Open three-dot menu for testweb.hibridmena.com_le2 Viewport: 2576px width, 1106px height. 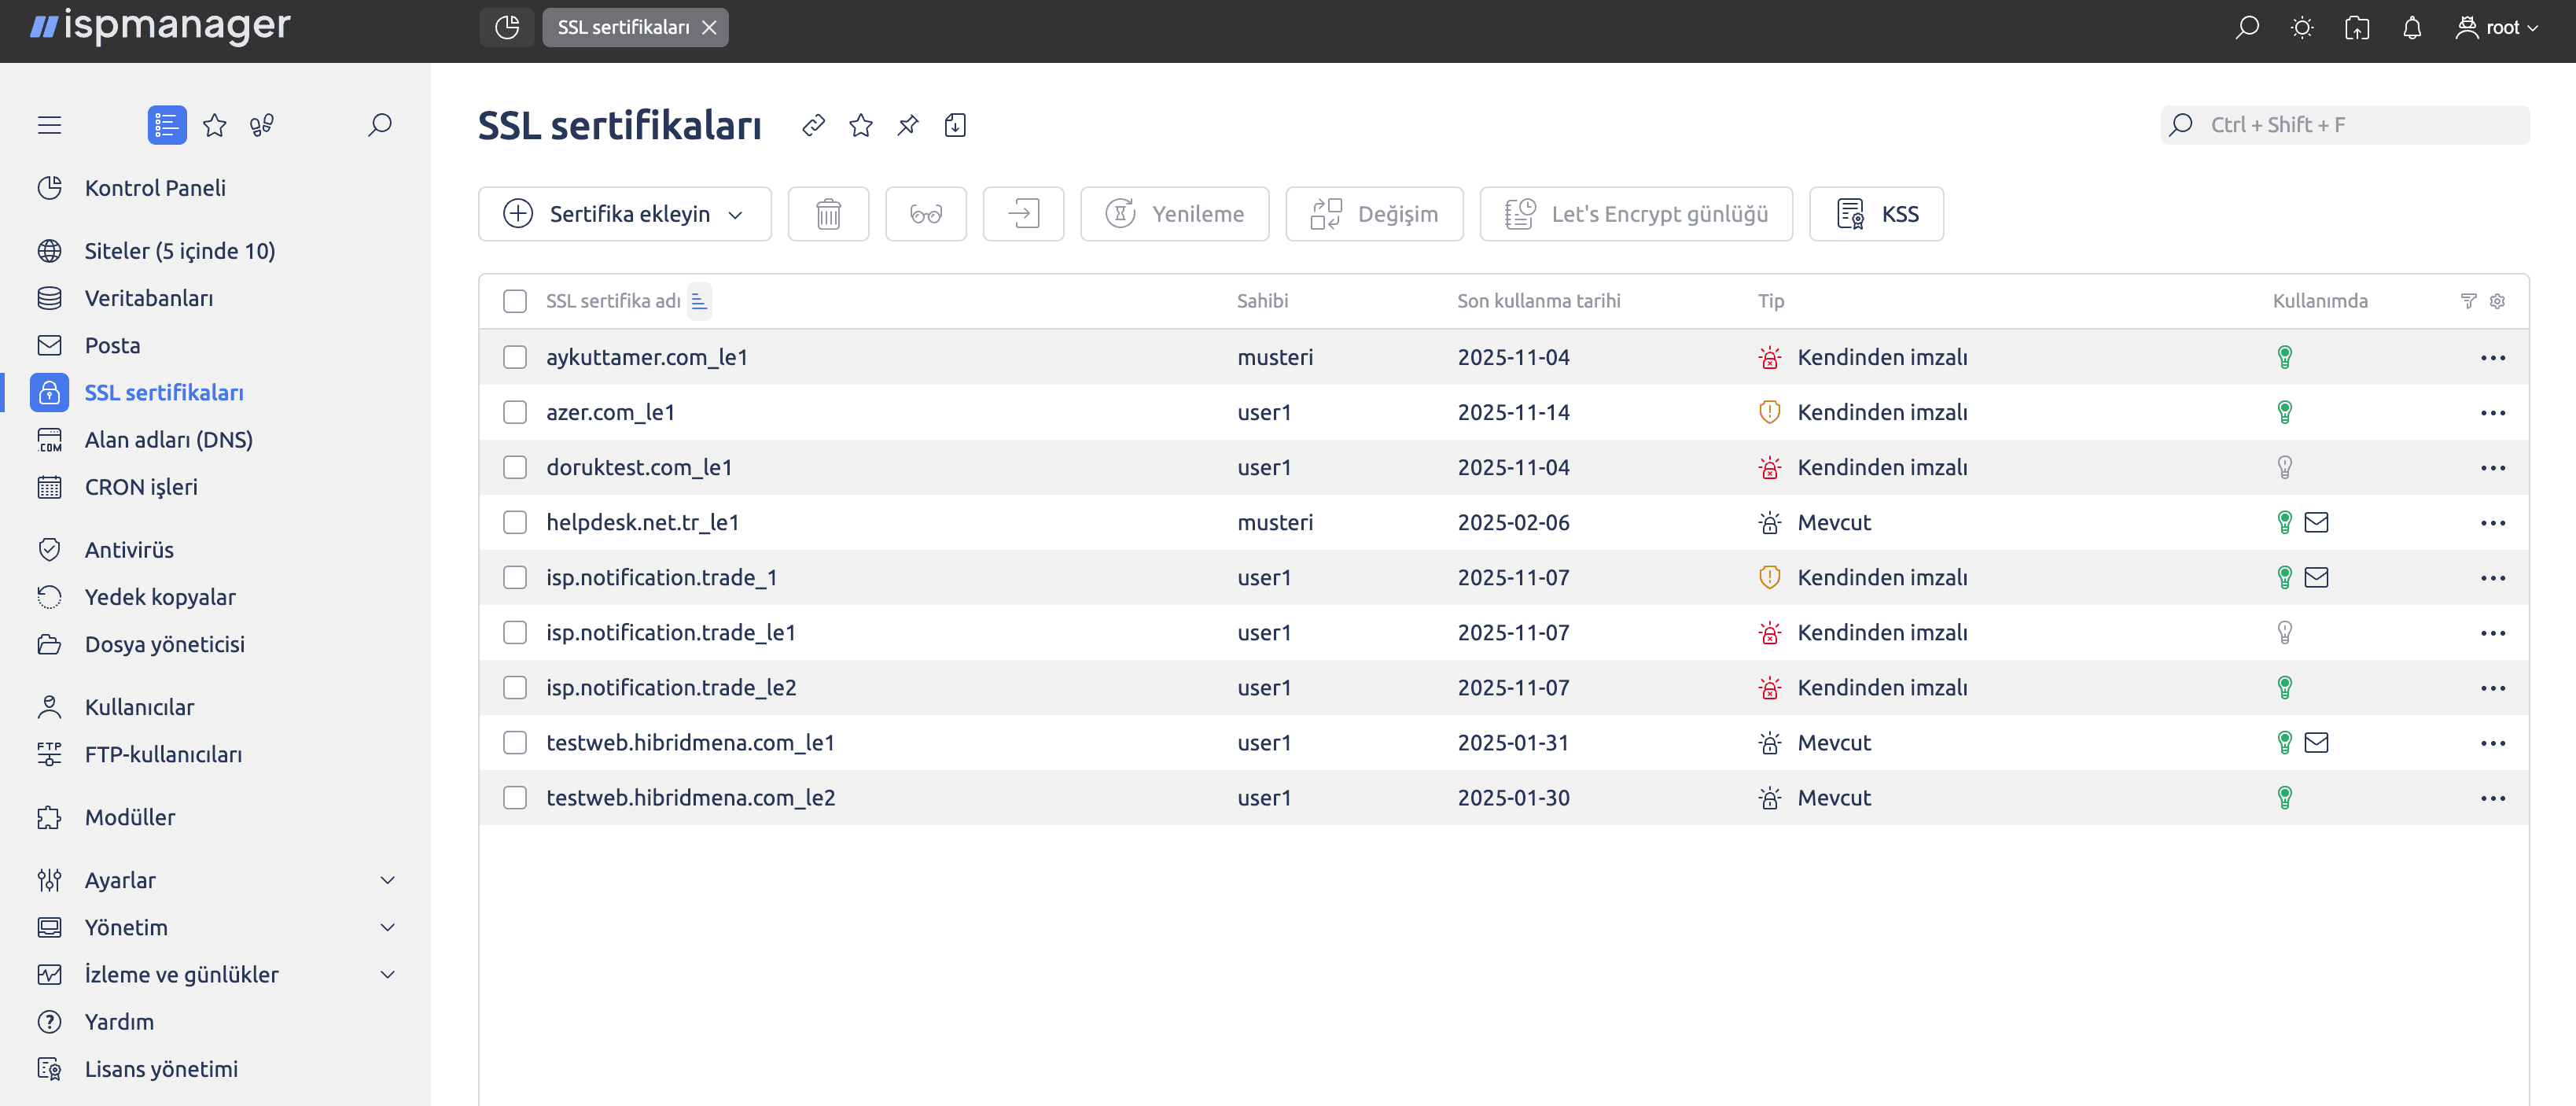click(2493, 798)
